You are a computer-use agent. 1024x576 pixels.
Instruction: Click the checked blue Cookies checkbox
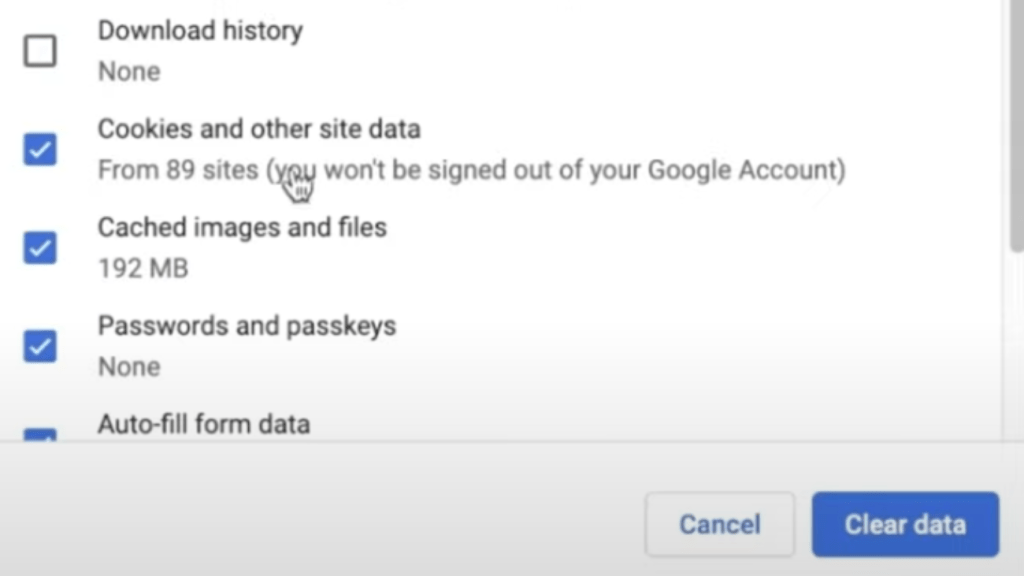pos(39,149)
